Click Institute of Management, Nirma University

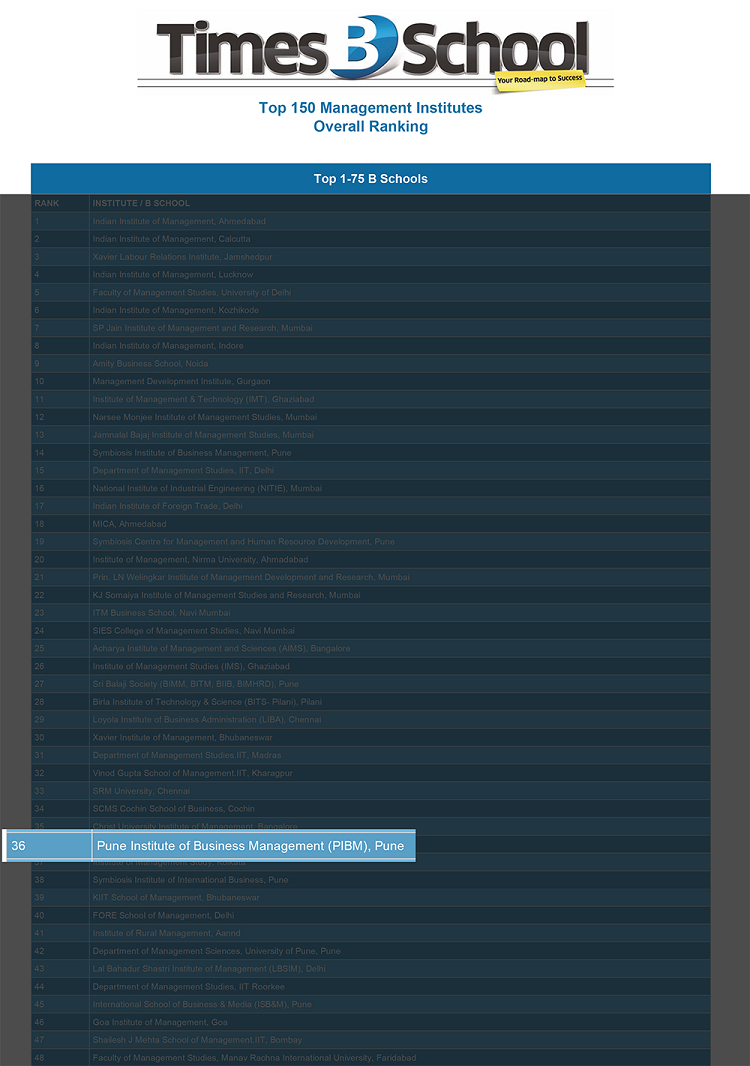[x=201, y=560]
